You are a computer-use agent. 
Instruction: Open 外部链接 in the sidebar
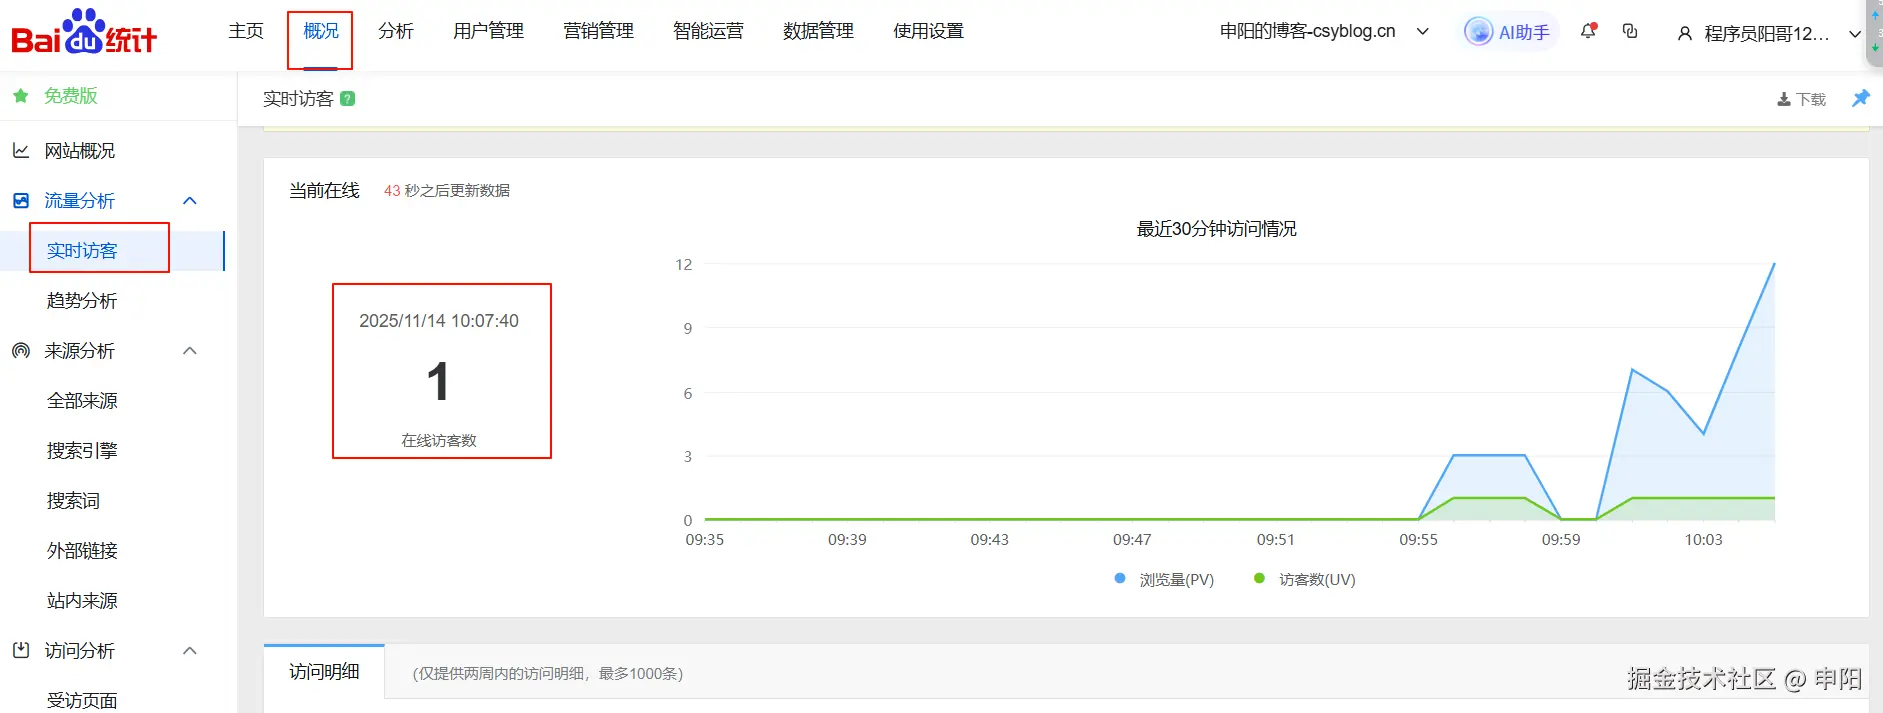pos(82,551)
